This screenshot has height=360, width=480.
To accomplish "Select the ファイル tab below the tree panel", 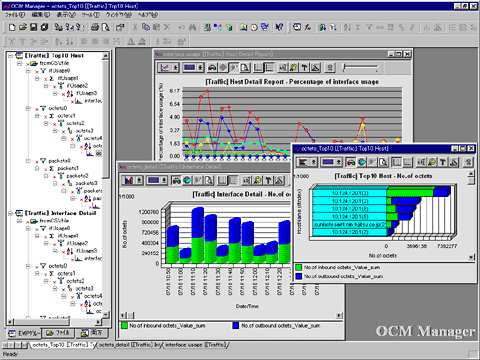I will pos(58,333).
